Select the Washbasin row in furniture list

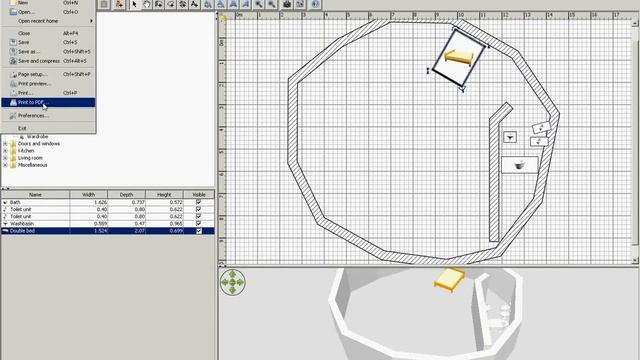click(x=108, y=223)
